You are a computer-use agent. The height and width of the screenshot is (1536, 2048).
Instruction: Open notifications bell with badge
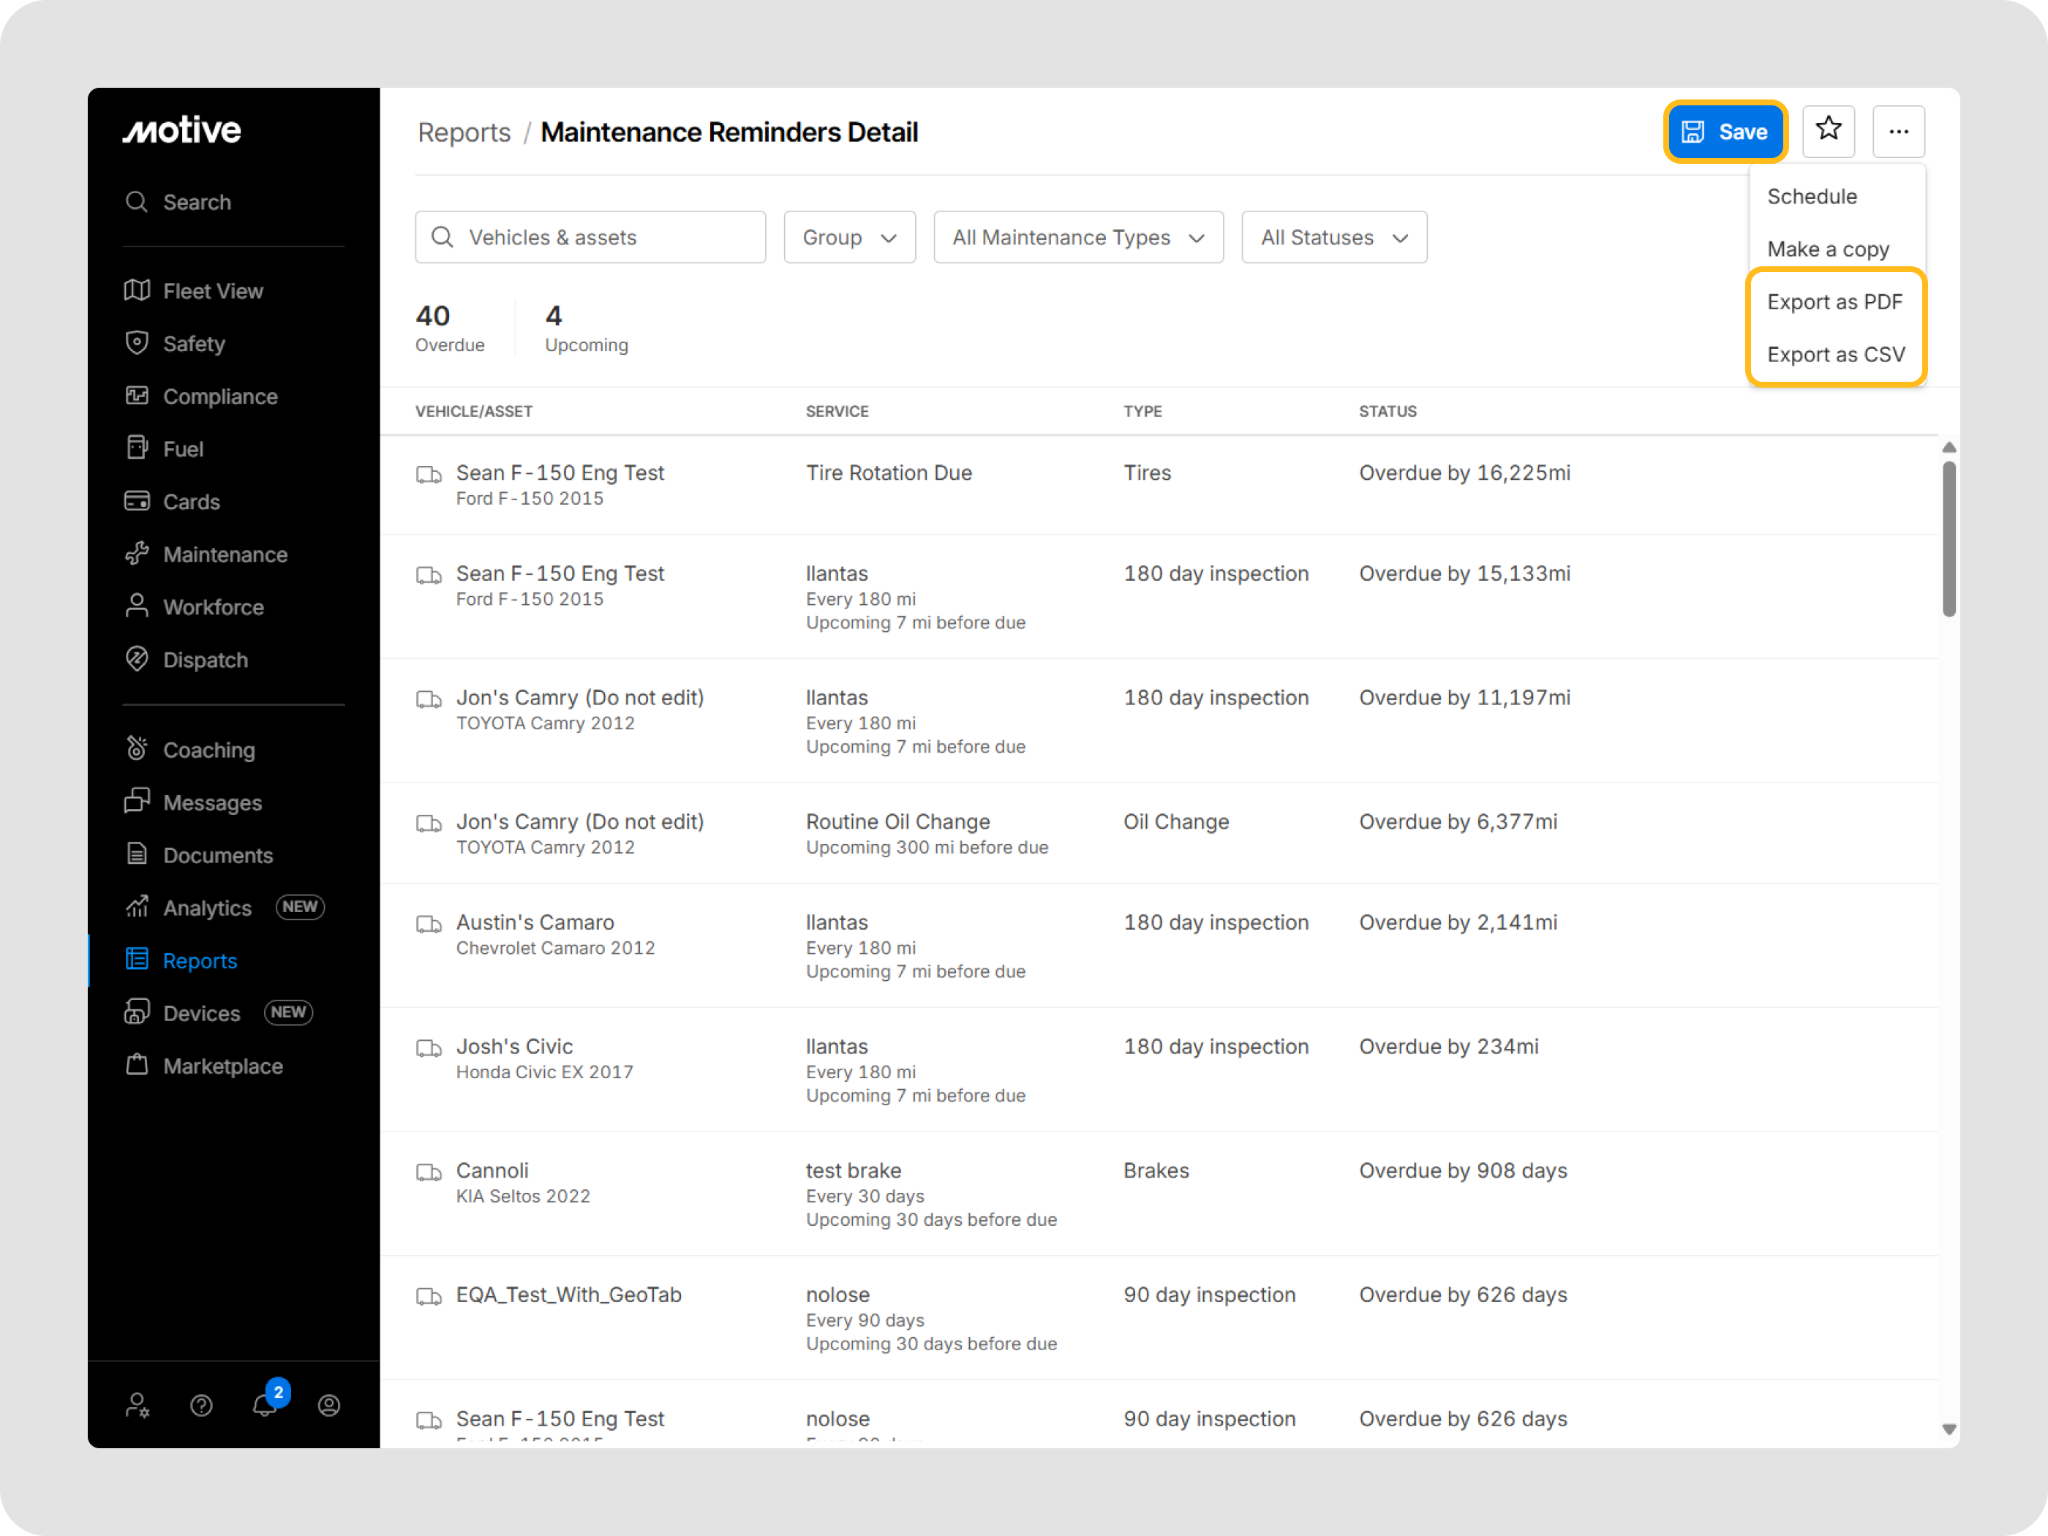click(265, 1404)
